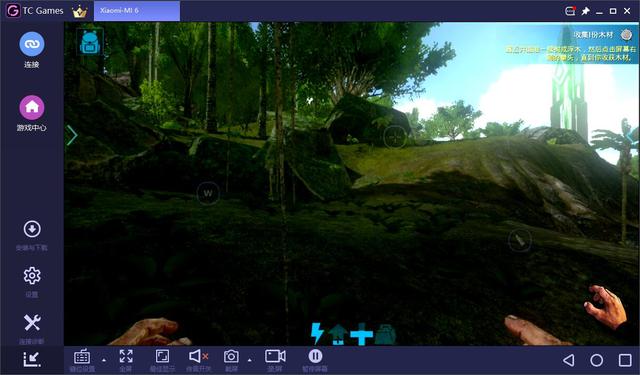Expand the keyboard mapping options arrow
Viewport: 640px width, 375px height.
104,360
